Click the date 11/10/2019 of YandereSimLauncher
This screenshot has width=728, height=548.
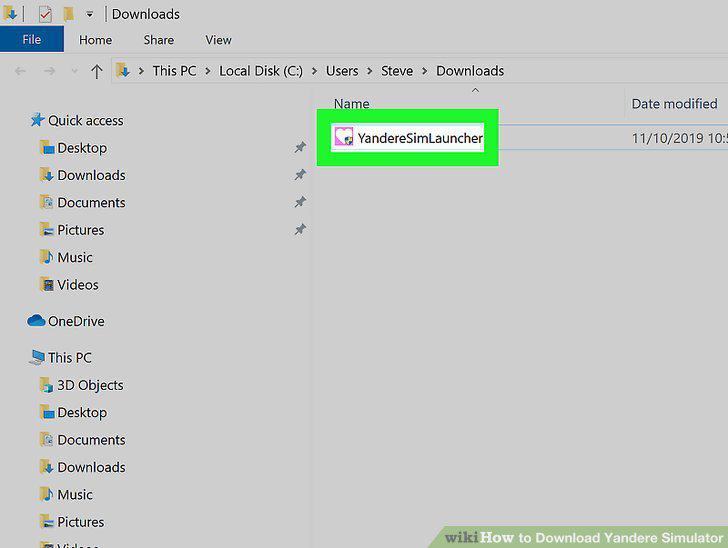tap(668, 138)
